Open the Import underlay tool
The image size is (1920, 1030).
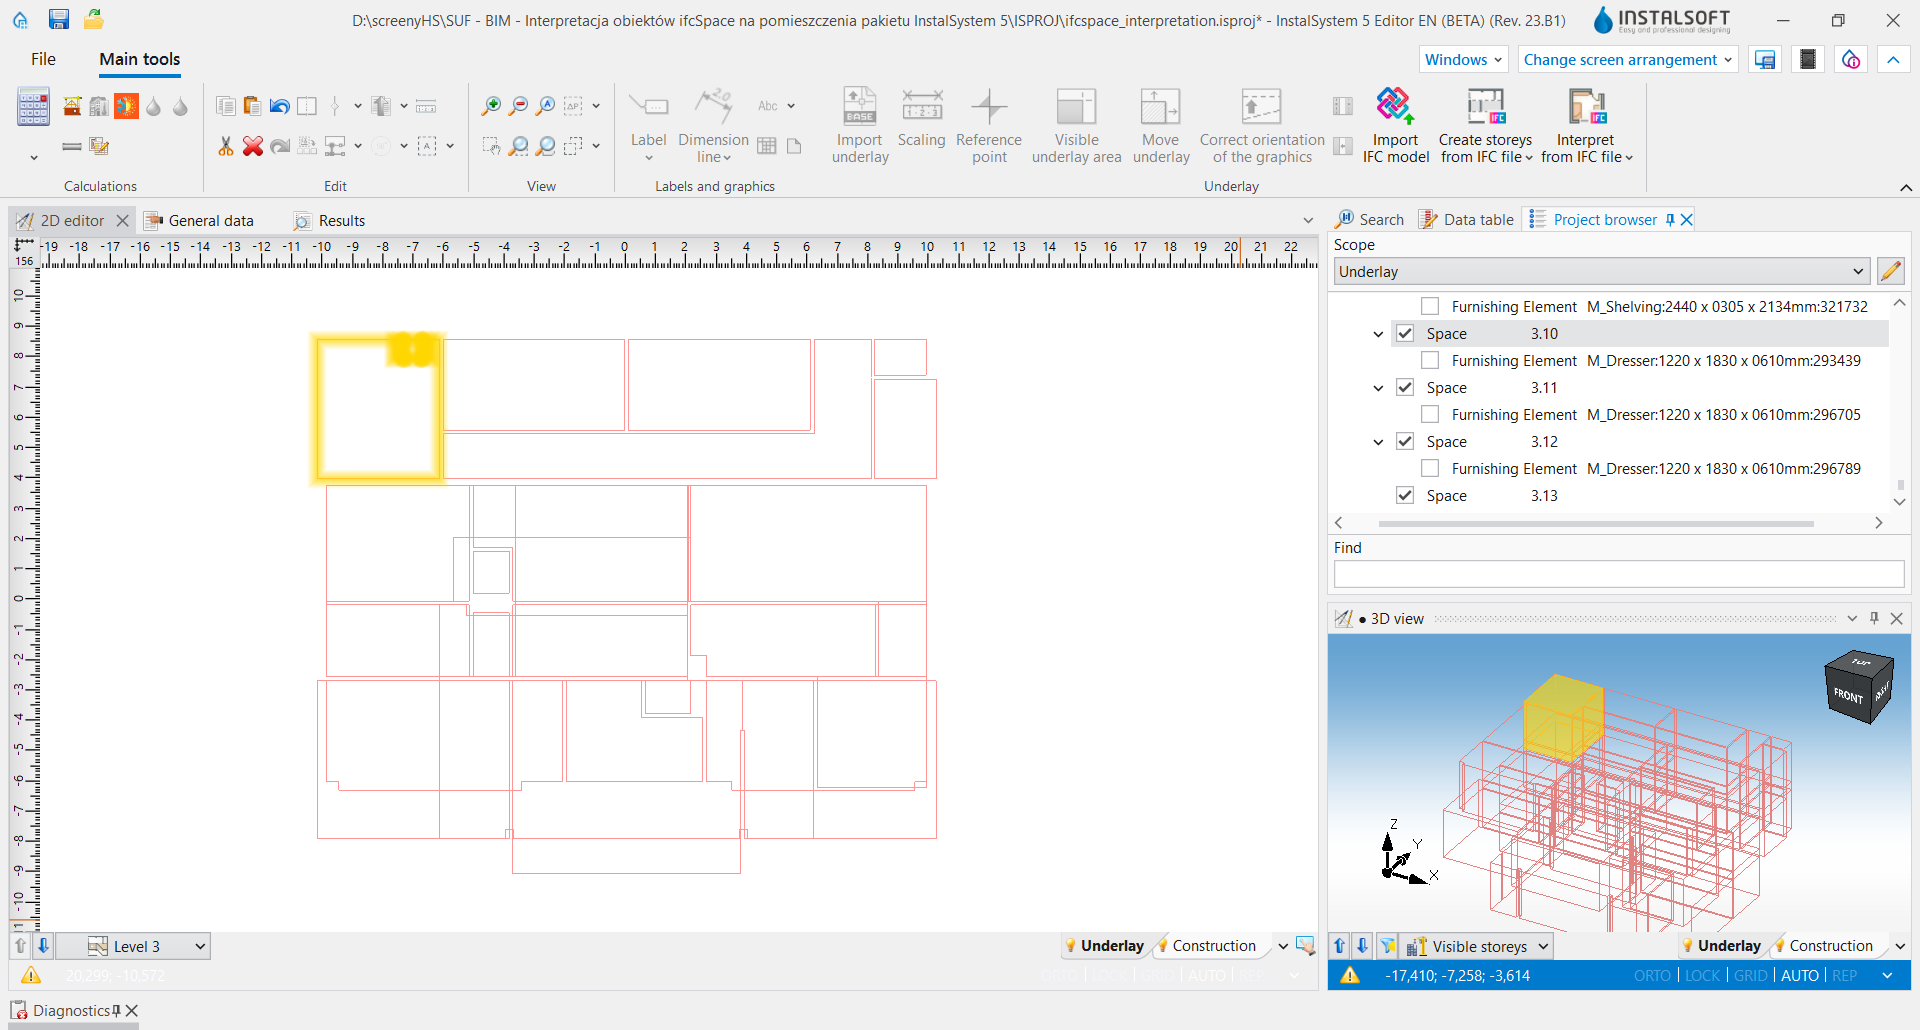tap(860, 125)
